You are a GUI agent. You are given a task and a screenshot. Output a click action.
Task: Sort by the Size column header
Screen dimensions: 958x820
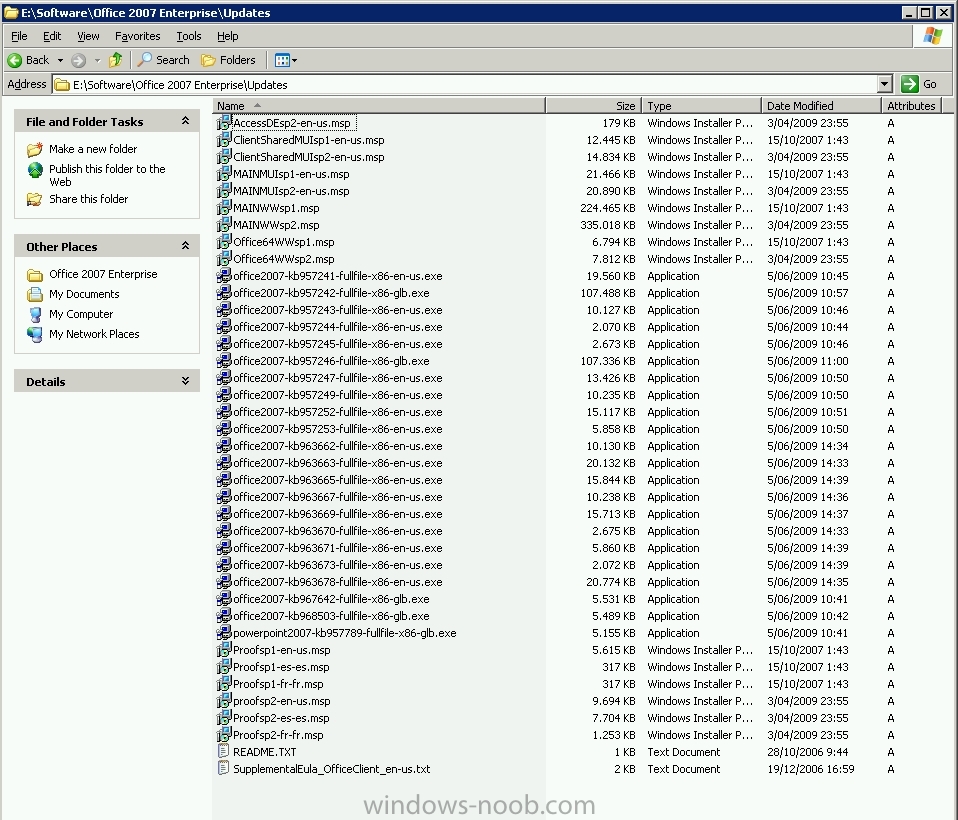coord(593,106)
